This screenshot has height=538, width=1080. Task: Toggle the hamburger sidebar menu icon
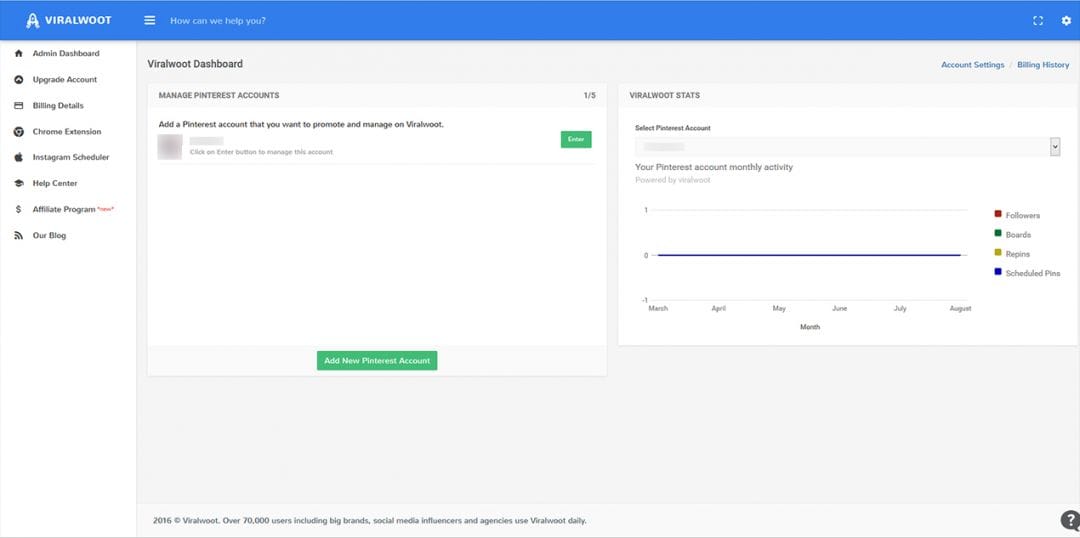[x=150, y=20]
